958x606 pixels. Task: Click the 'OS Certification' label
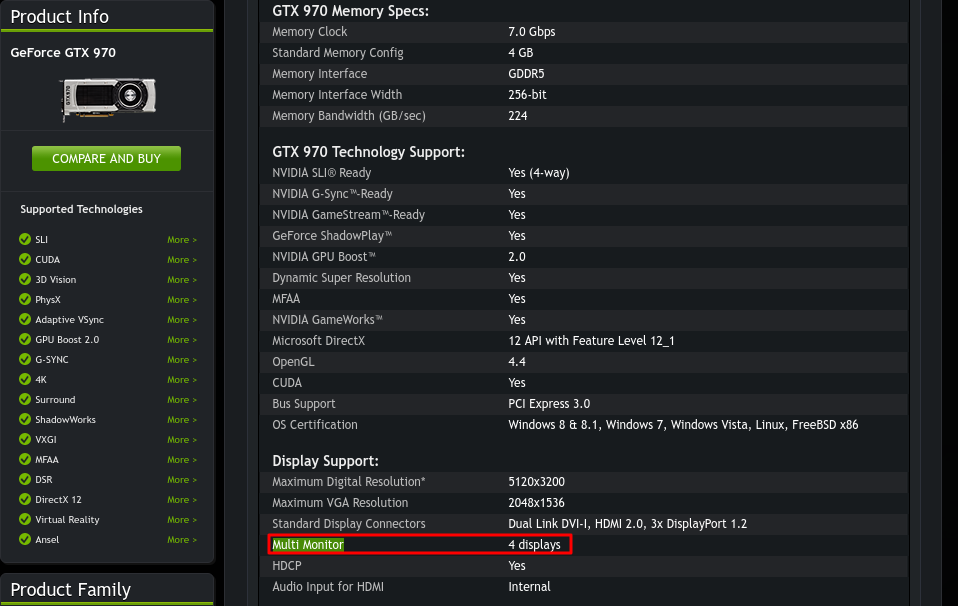tap(315, 425)
